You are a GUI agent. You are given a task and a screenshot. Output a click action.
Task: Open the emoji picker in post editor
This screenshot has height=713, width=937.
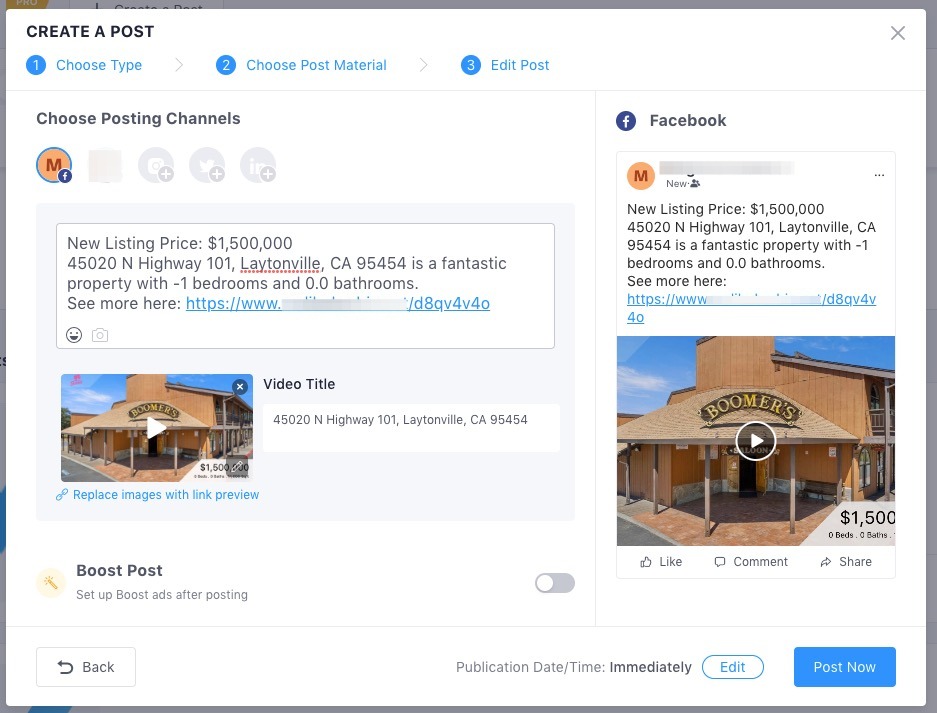coord(74,335)
